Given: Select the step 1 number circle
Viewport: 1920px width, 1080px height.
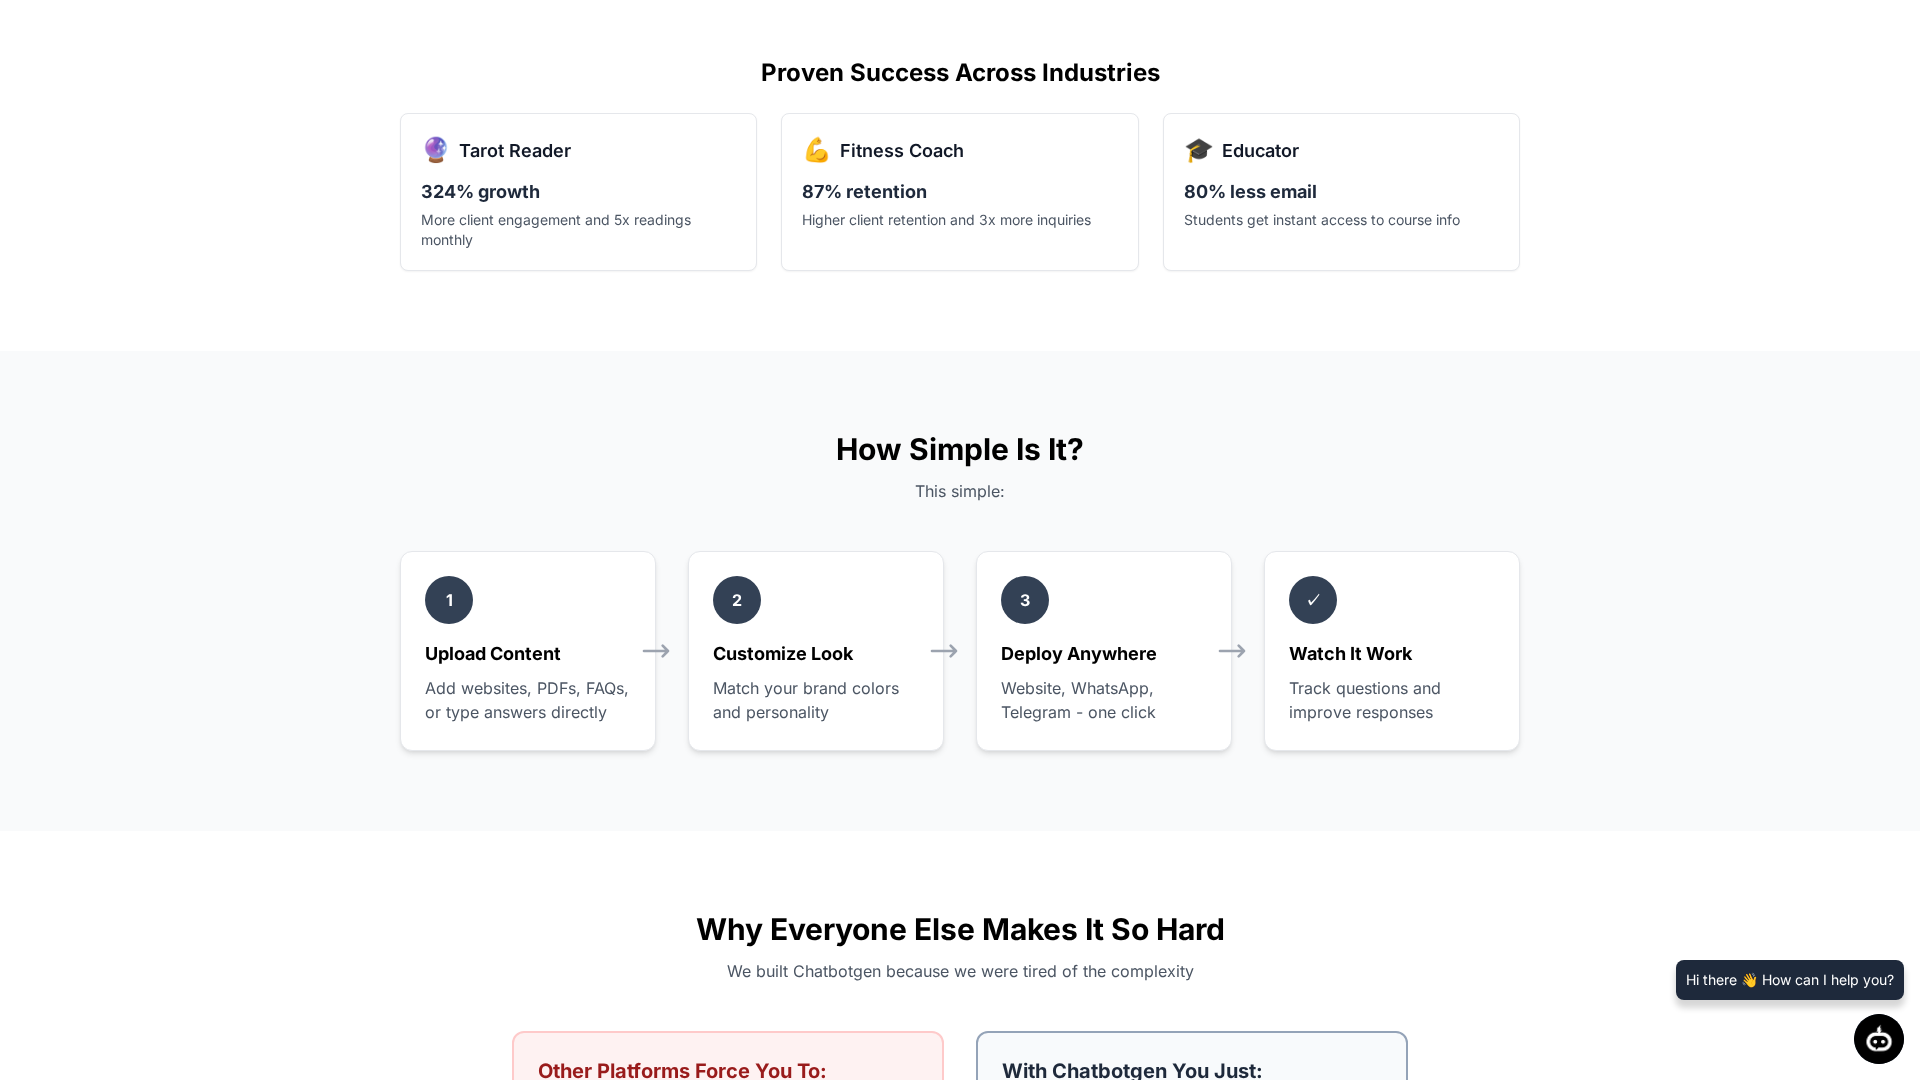Looking at the screenshot, I should pyautogui.click(x=449, y=600).
